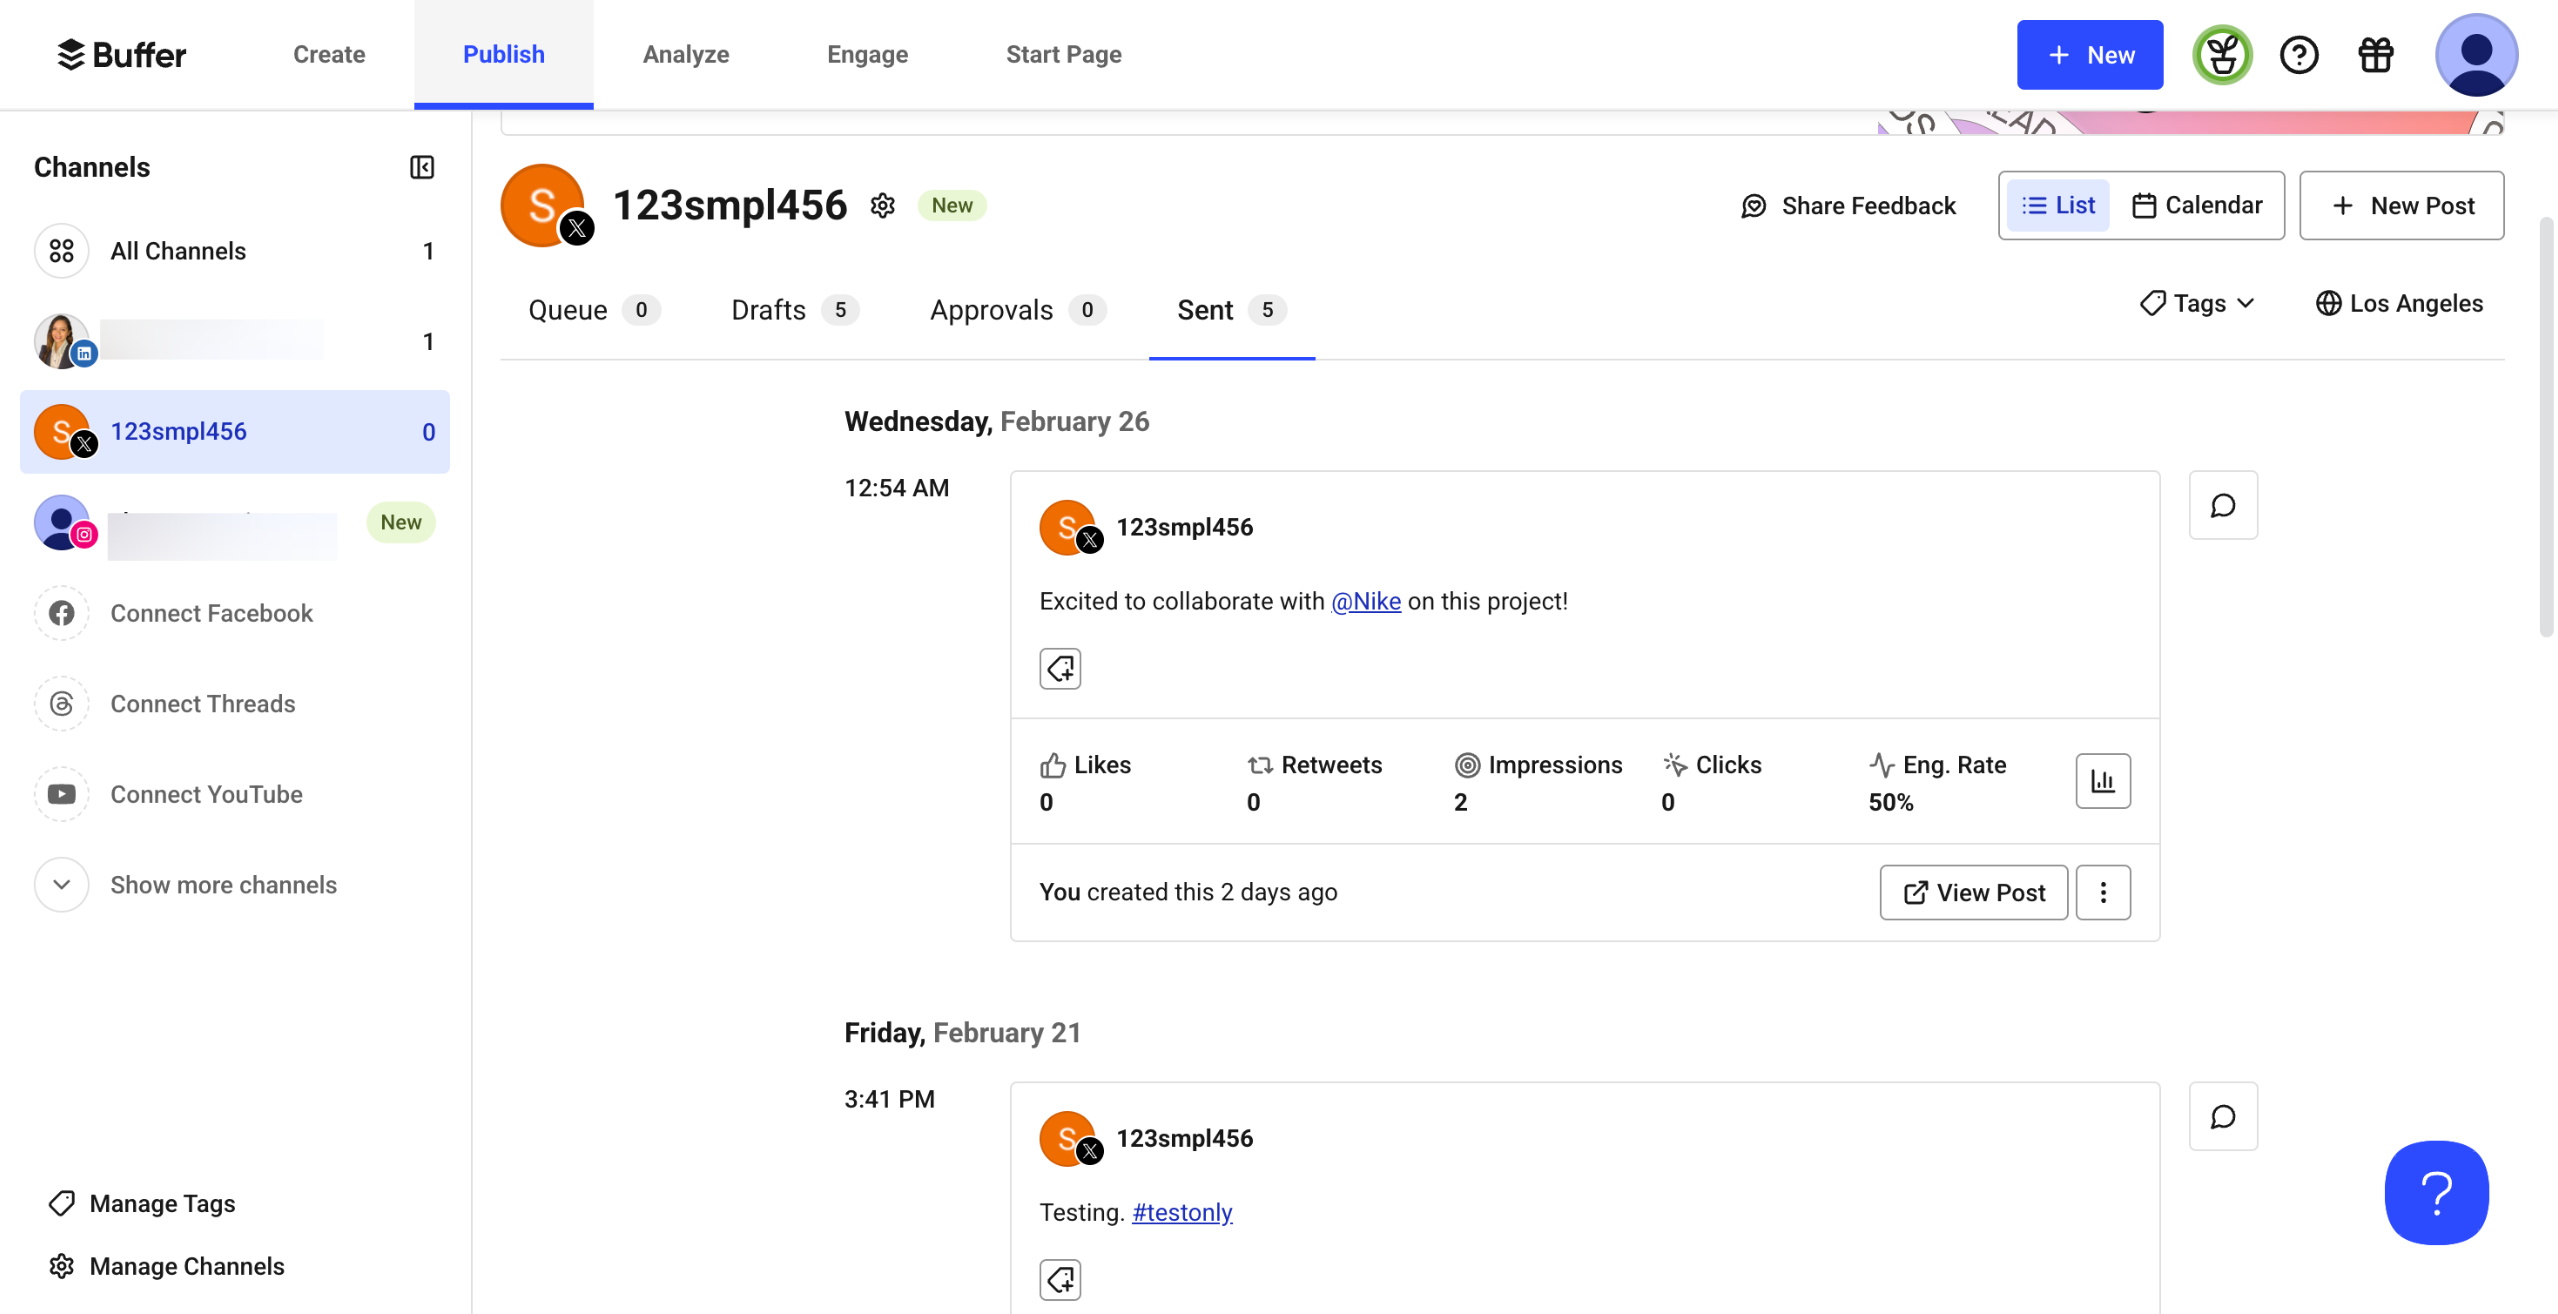Switch to List view
This screenshot has width=2558, height=1314.
(2058, 206)
